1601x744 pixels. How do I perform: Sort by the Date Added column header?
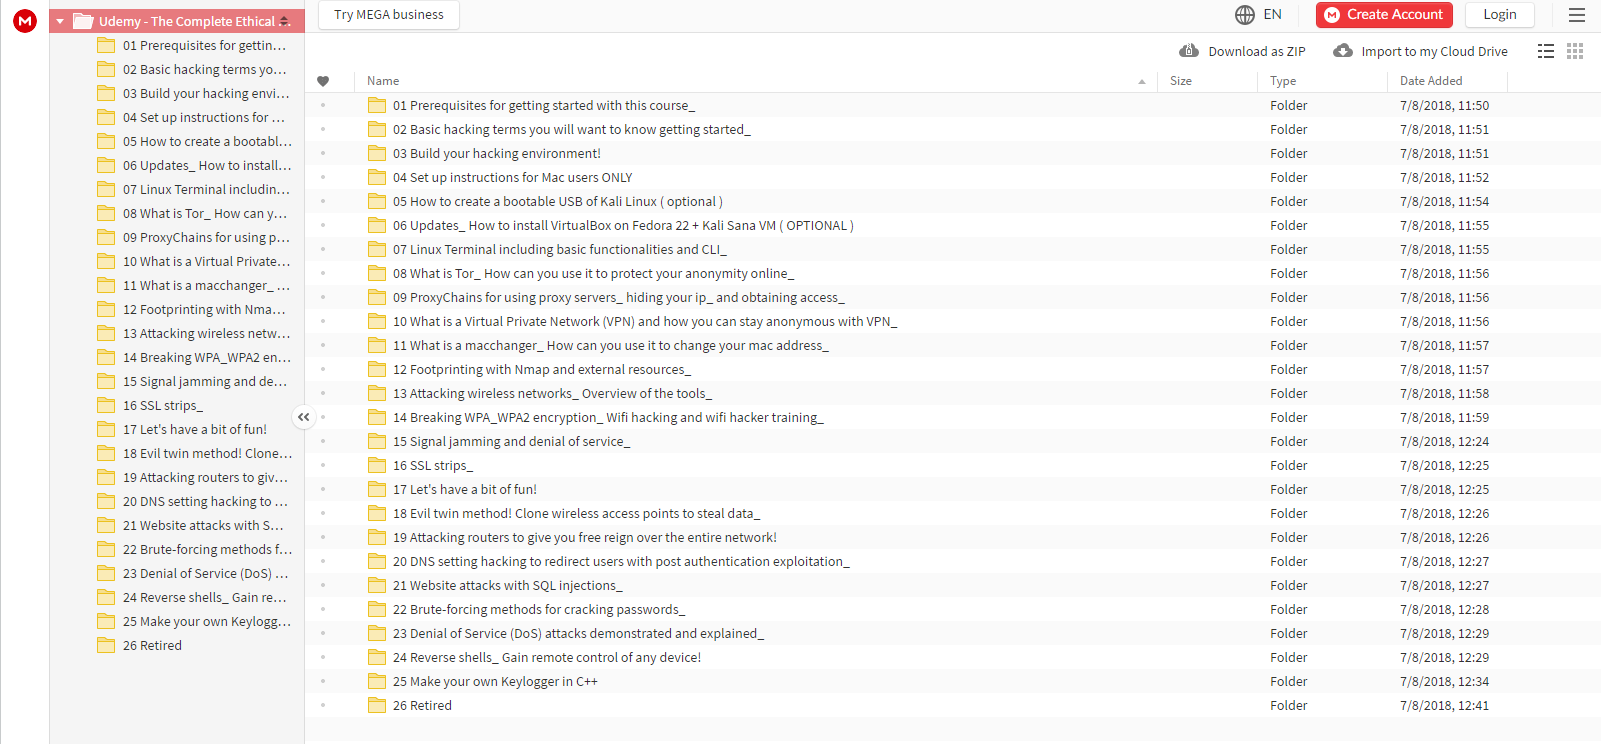1431,81
